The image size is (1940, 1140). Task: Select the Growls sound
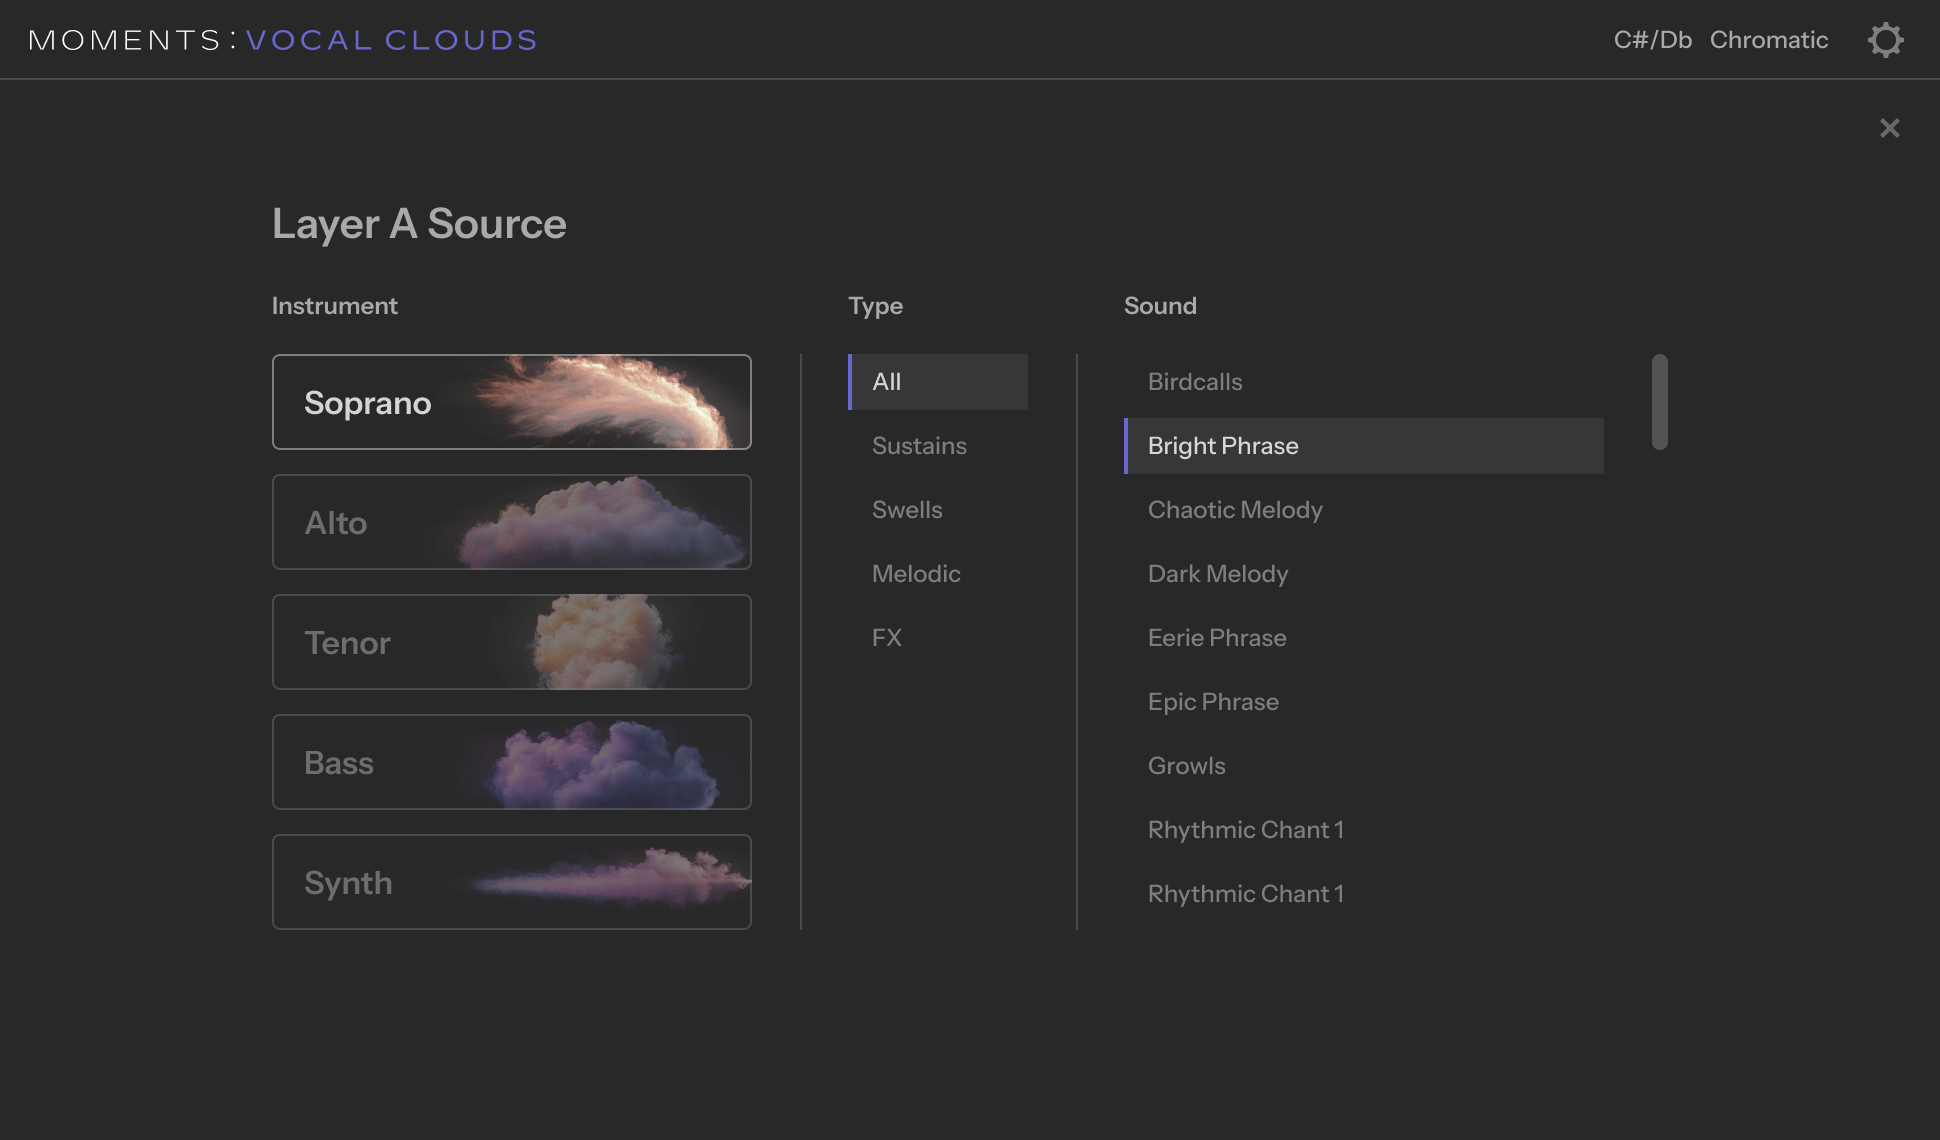pos(1187,766)
